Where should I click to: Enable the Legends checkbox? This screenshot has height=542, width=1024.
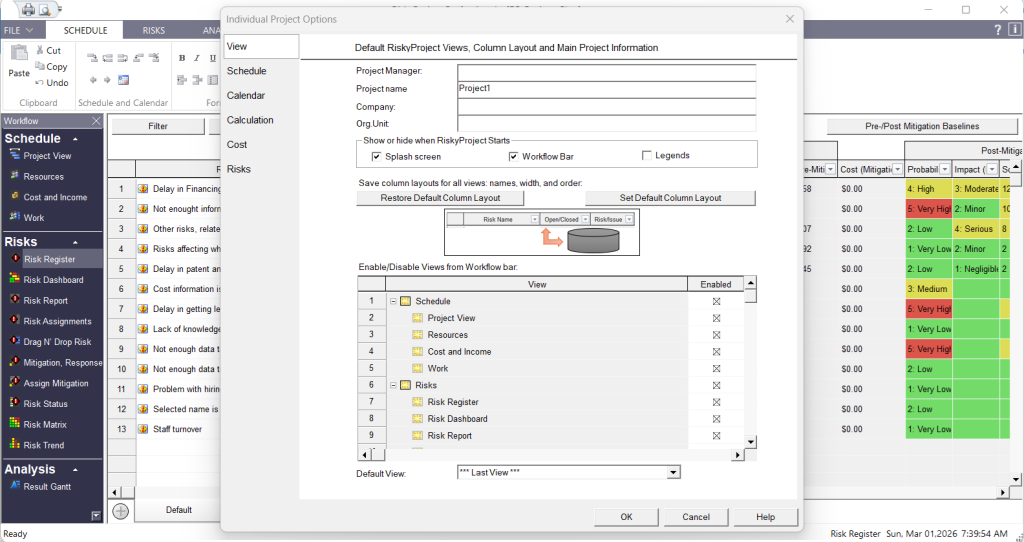coord(647,156)
